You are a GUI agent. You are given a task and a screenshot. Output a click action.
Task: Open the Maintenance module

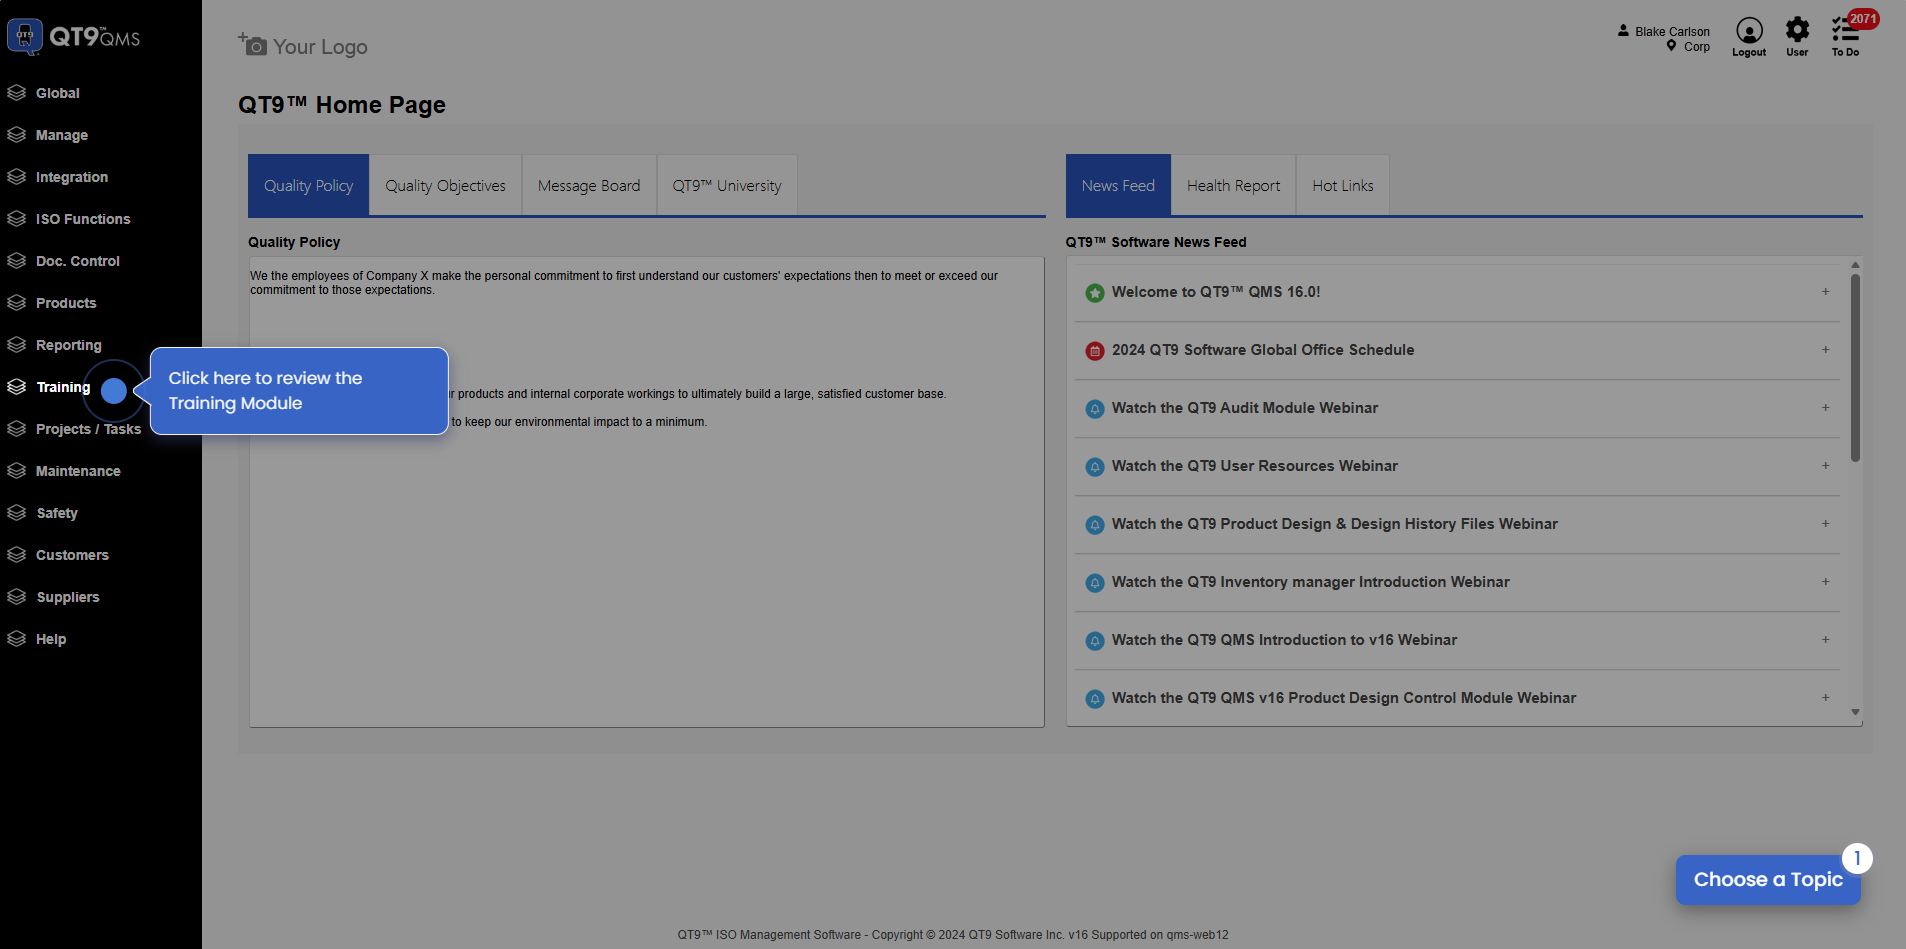pyautogui.click(x=78, y=471)
